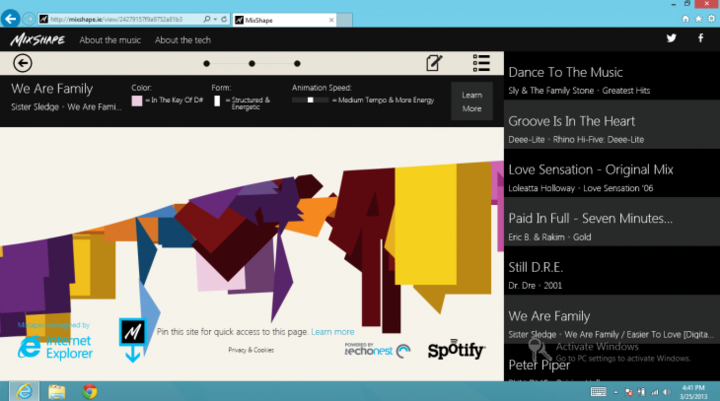Toggle the playlist list icon
The width and height of the screenshot is (720, 401).
[x=481, y=63]
